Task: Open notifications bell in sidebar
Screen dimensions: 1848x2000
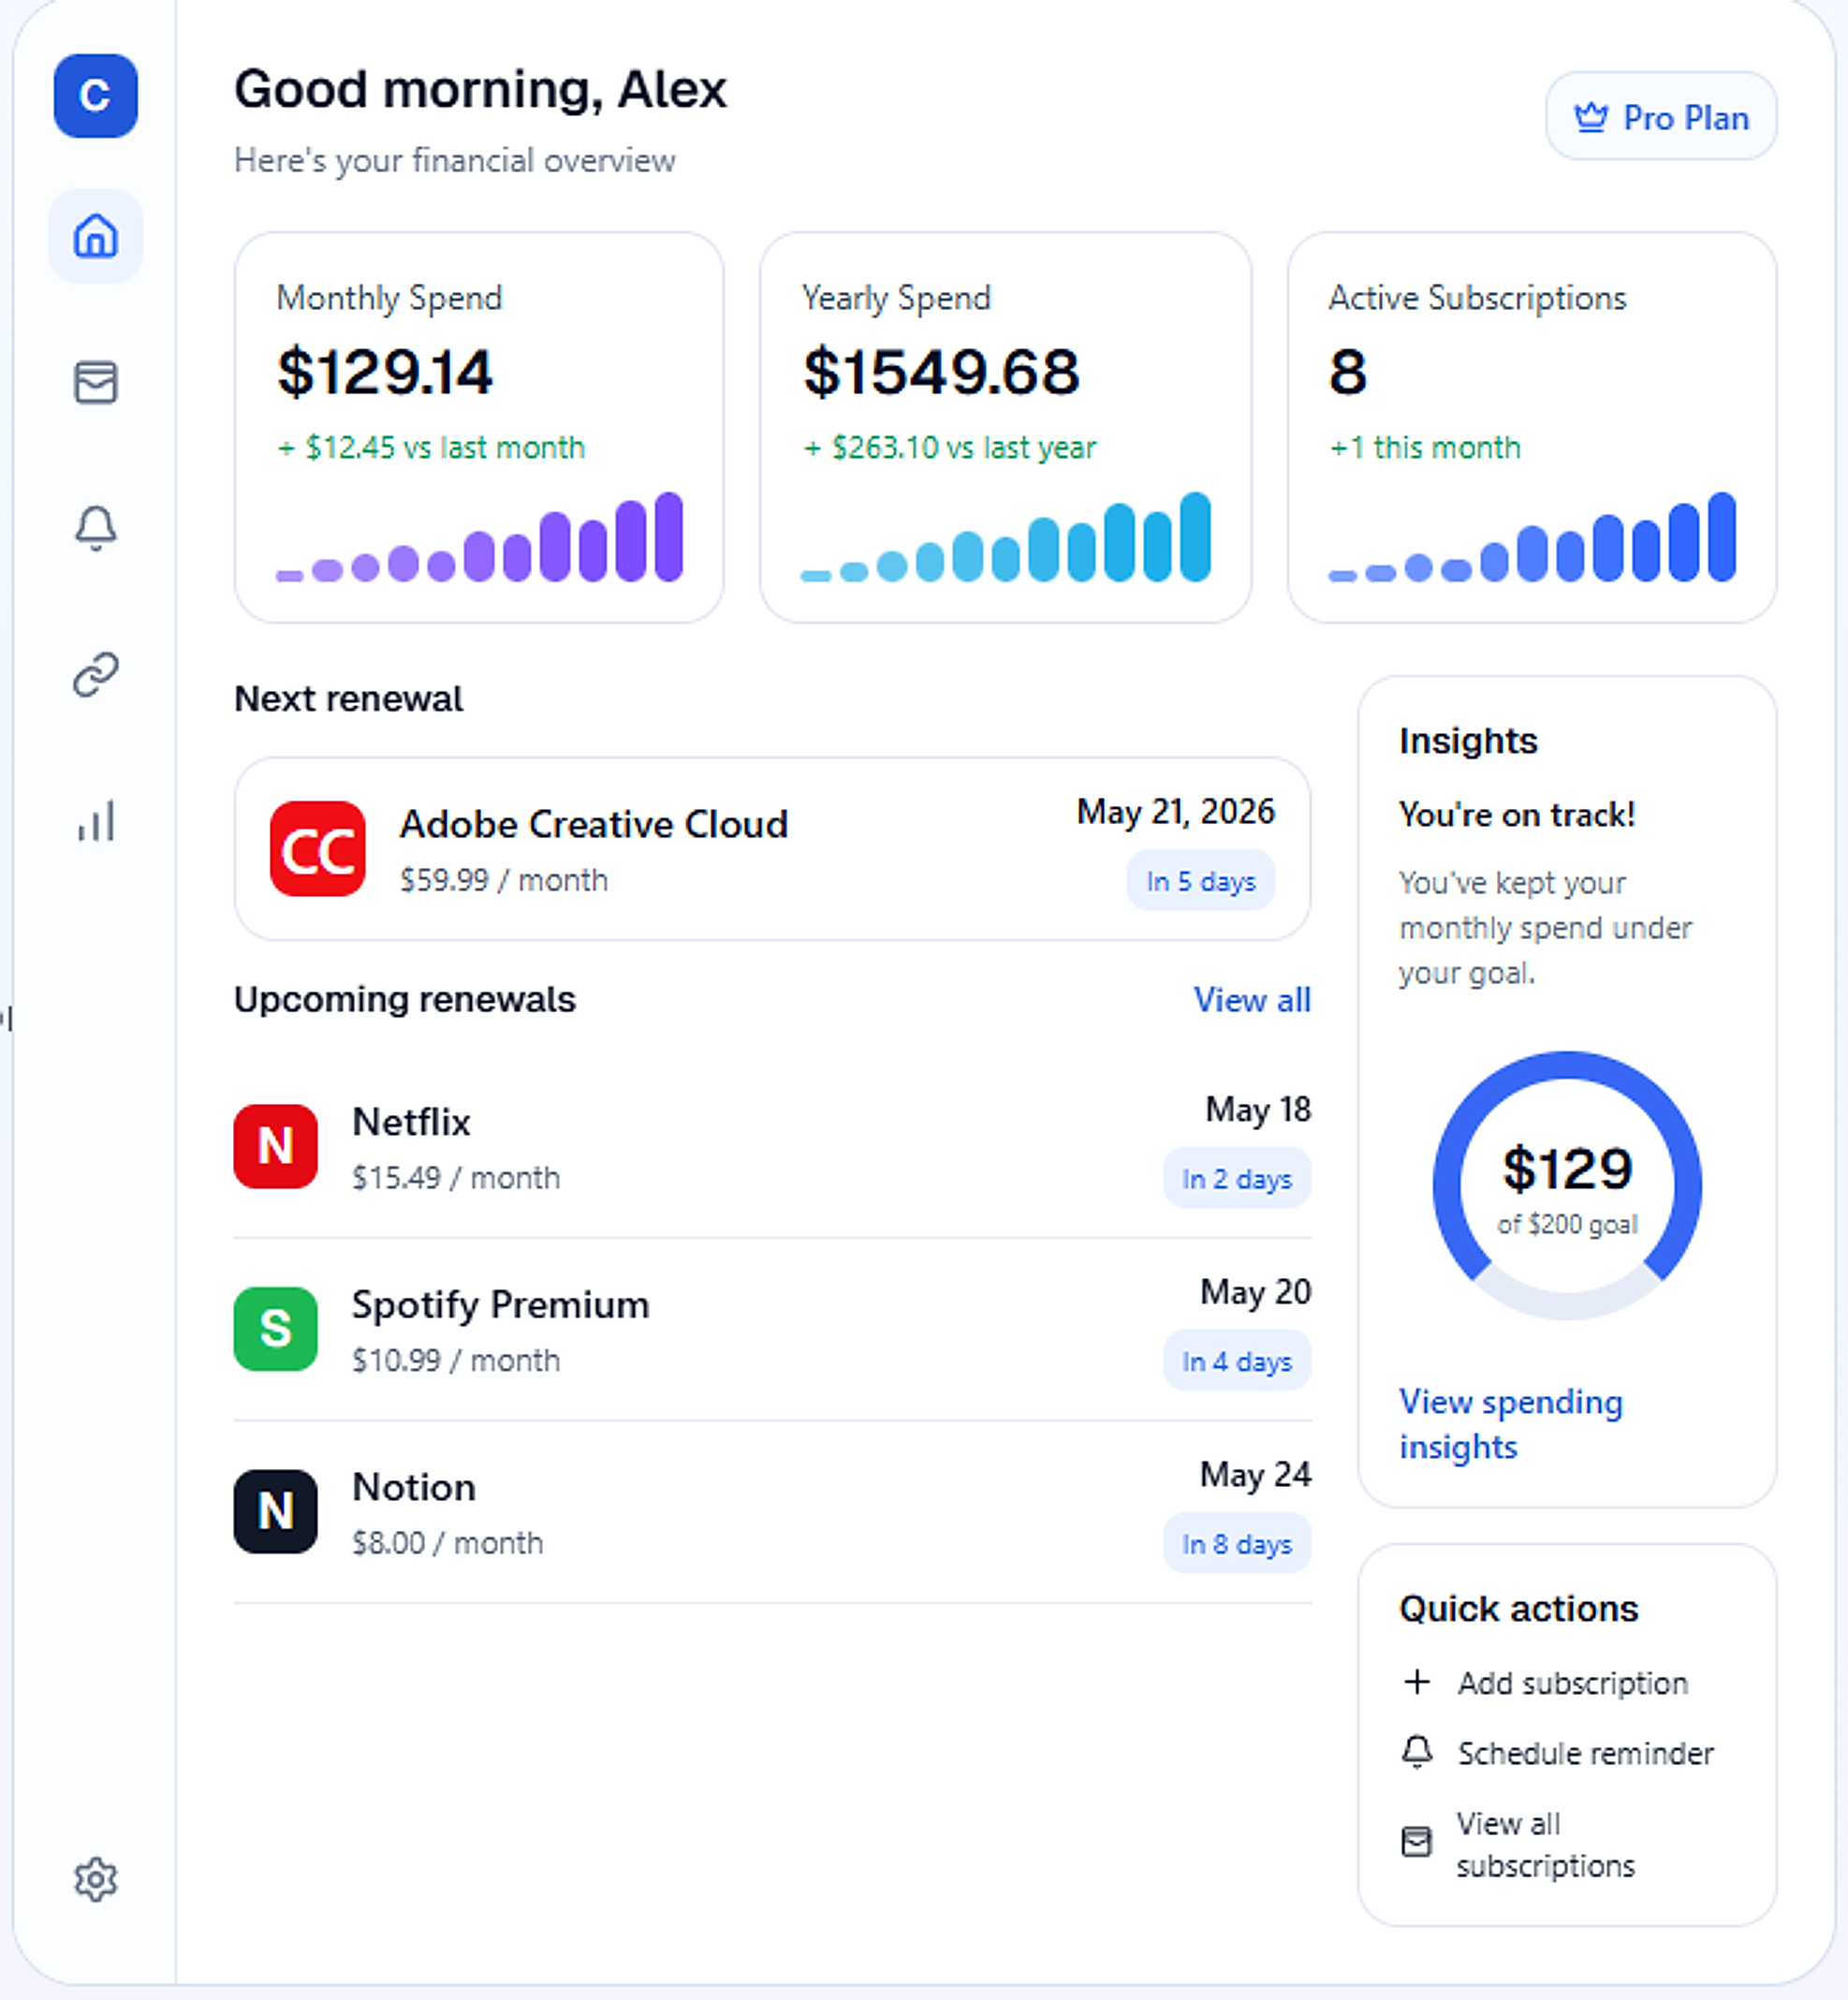Action: [x=95, y=528]
